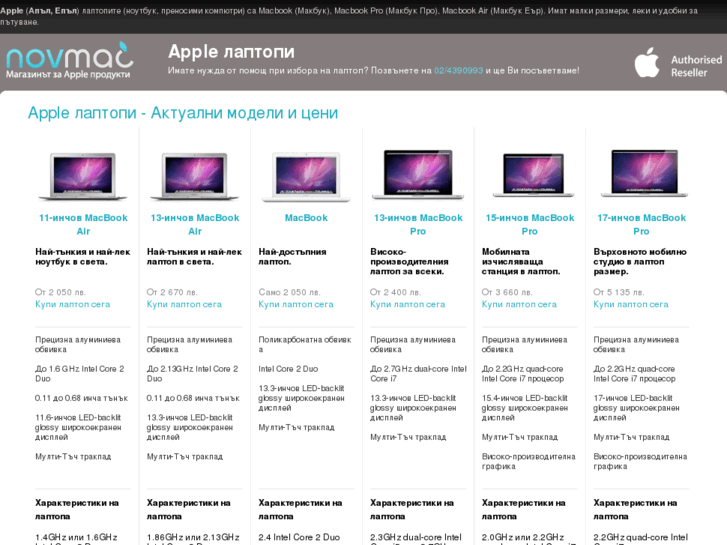The width and height of the screenshot is (727, 545).
Task: Click 'Високо-производителния лаптоп за всеки.' tagline
Action: click(x=409, y=262)
